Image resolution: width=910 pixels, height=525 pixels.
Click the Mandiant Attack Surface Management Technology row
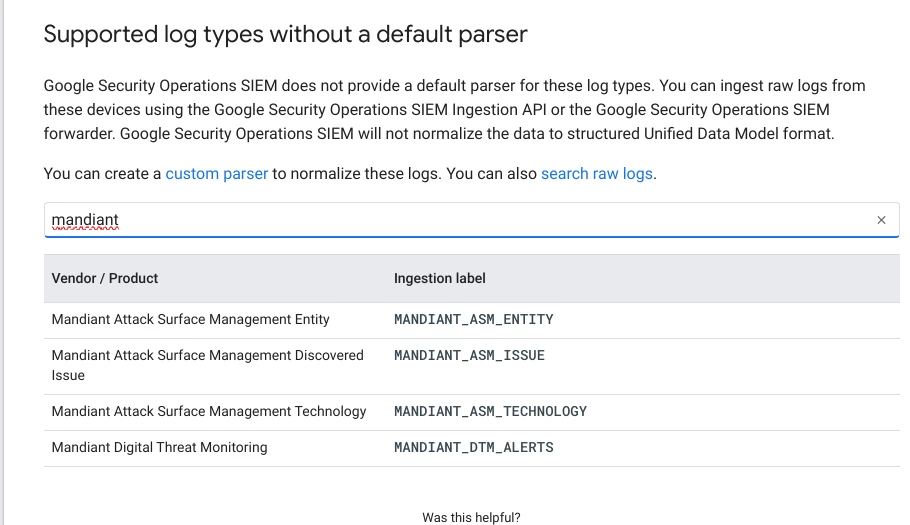[x=471, y=412]
